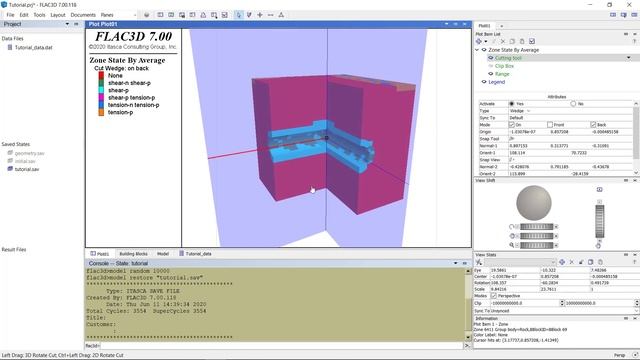Toggle visibility eye of Cutting Tool
This screenshot has height=360, width=640.
coord(491,58)
